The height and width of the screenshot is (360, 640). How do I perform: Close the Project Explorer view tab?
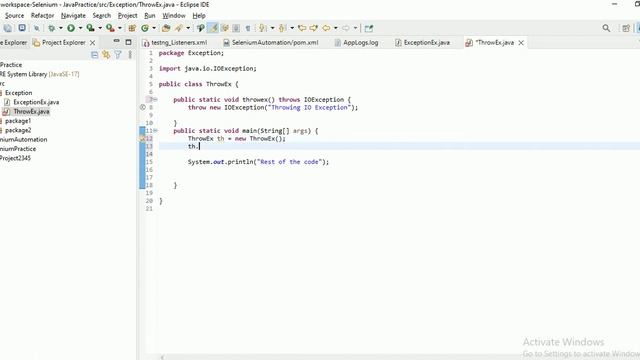[x=93, y=42]
